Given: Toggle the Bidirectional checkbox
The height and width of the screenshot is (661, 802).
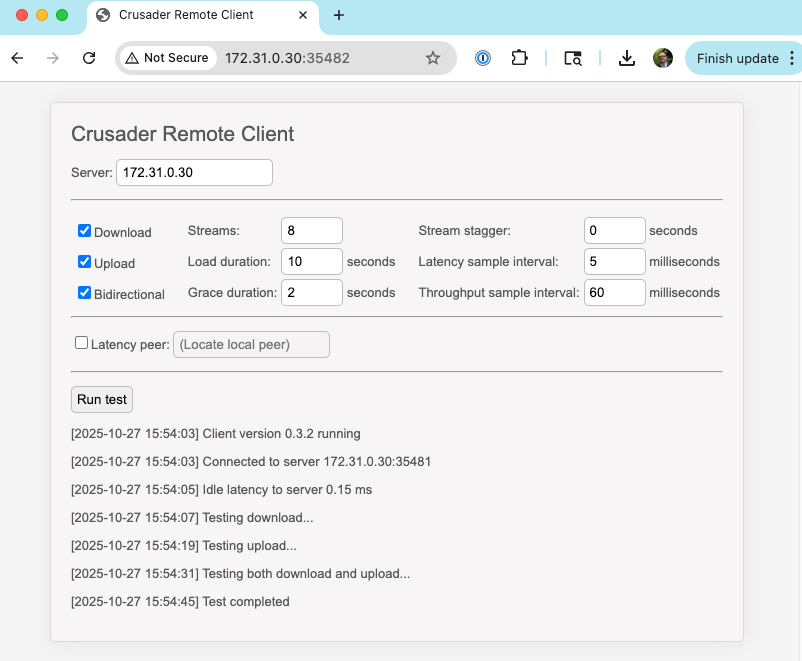Looking at the screenshot, I should pos(85,293).
